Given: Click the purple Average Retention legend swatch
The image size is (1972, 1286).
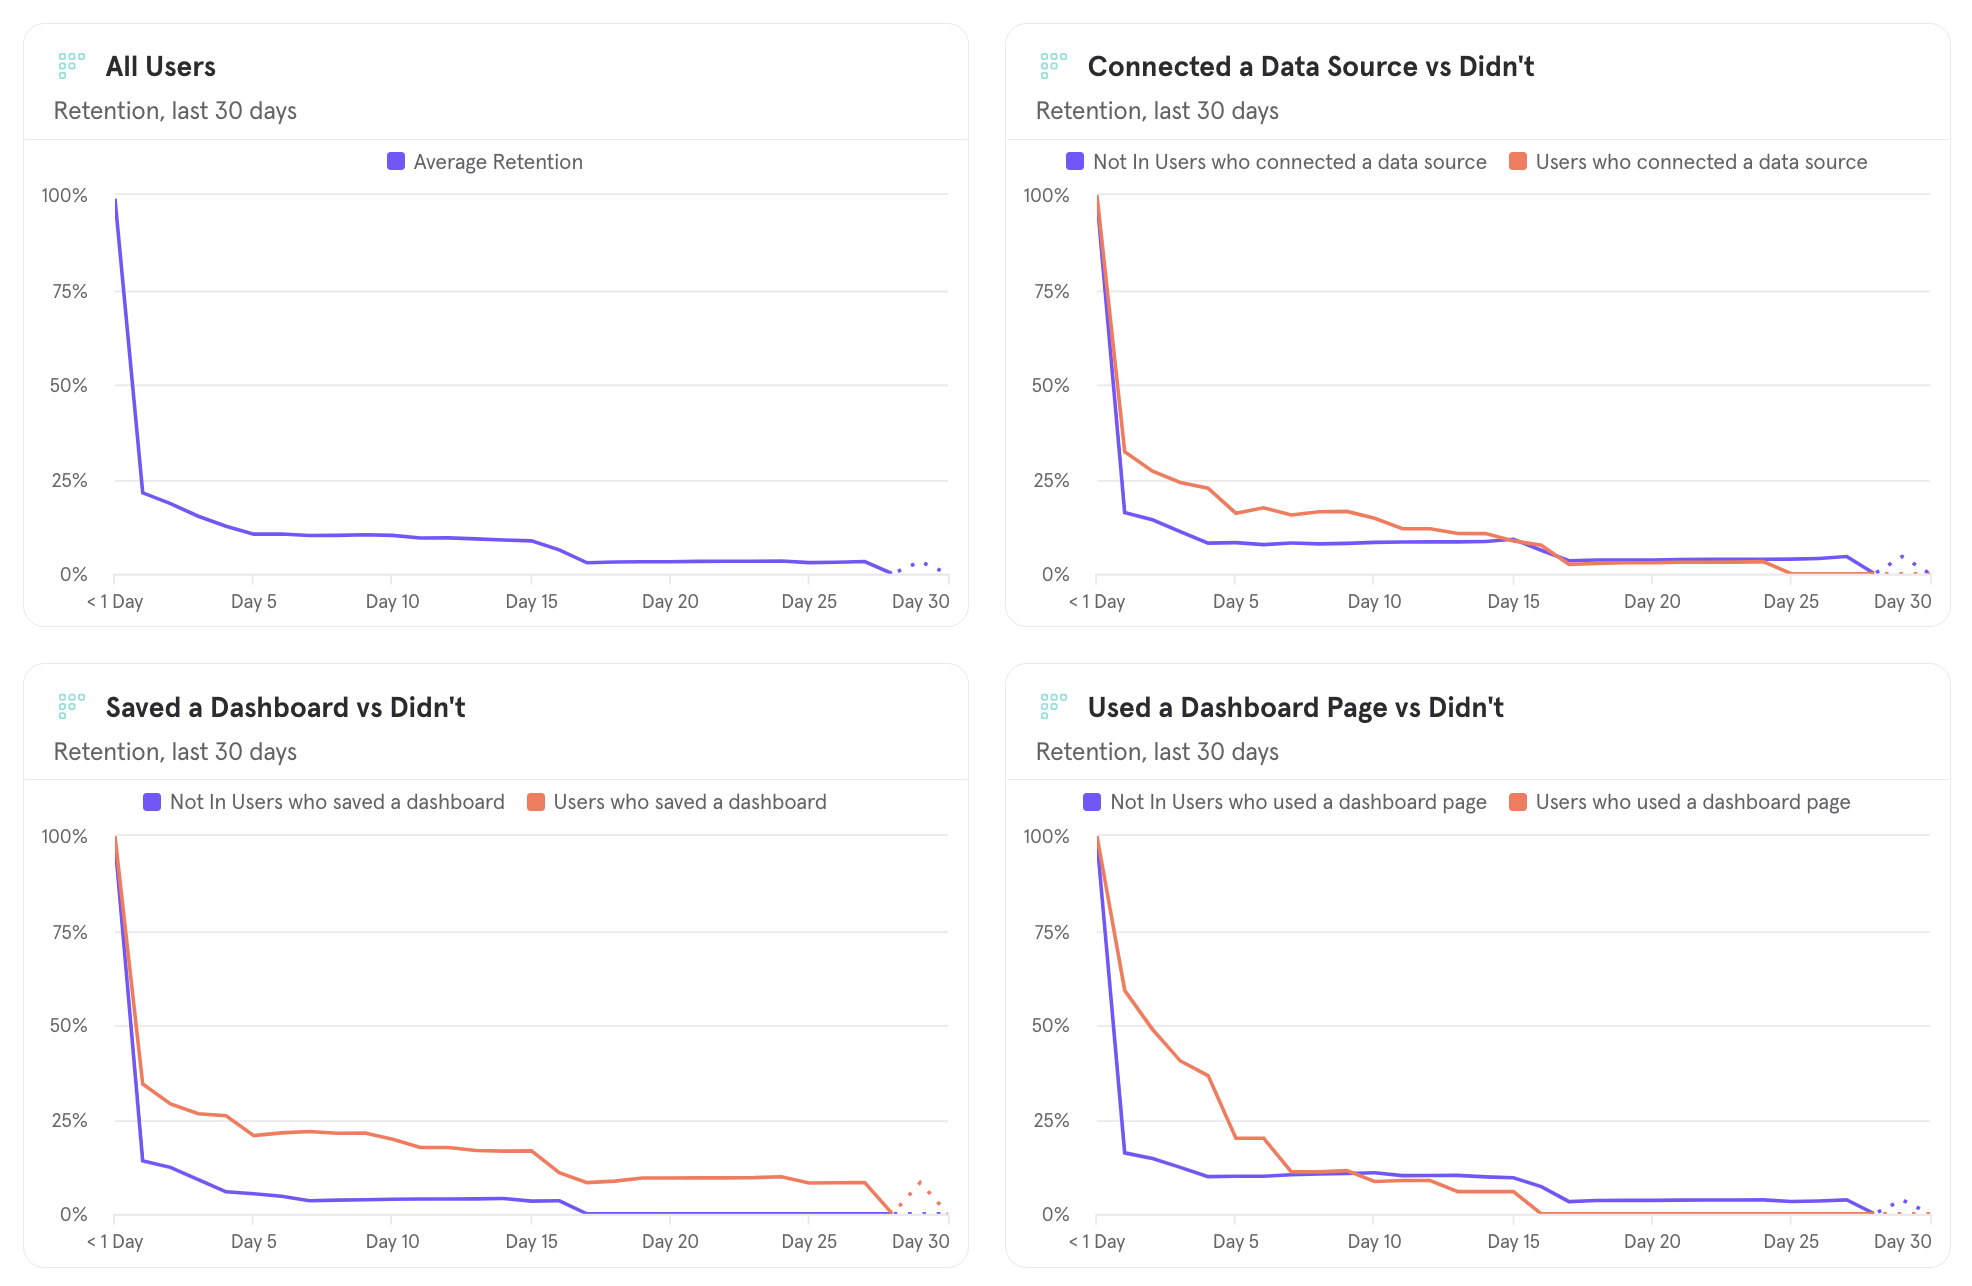Looking at the screenshot, I should pos(396,162).
